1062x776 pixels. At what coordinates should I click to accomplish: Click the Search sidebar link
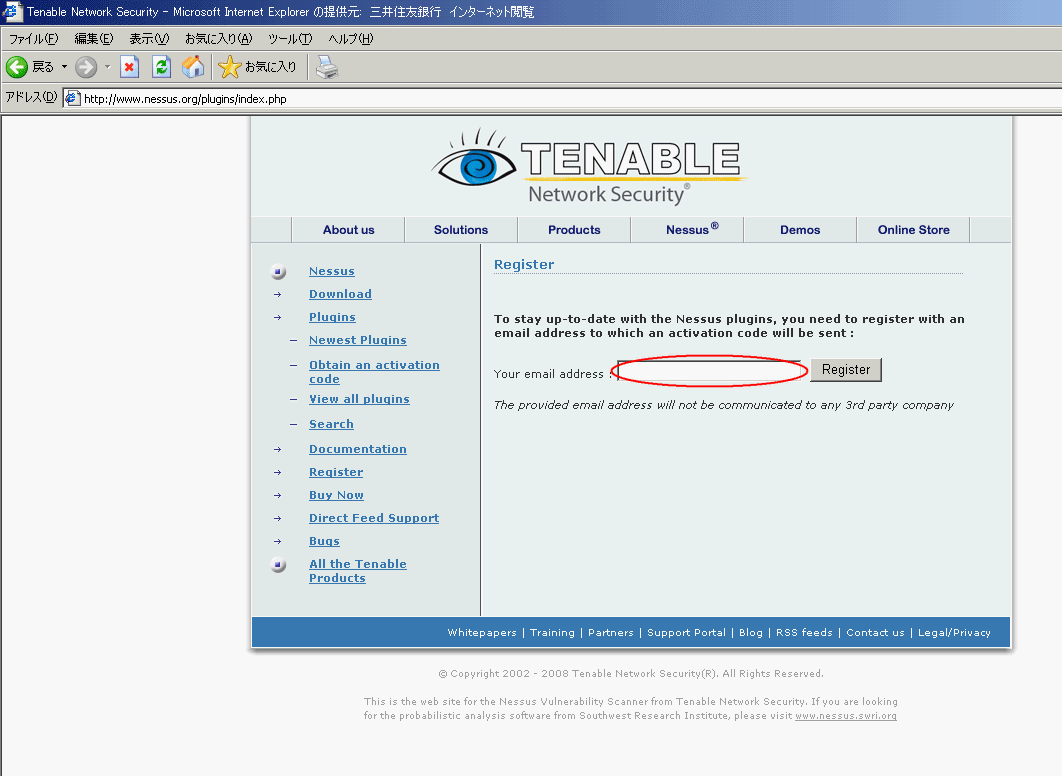[x=331, y=424]
